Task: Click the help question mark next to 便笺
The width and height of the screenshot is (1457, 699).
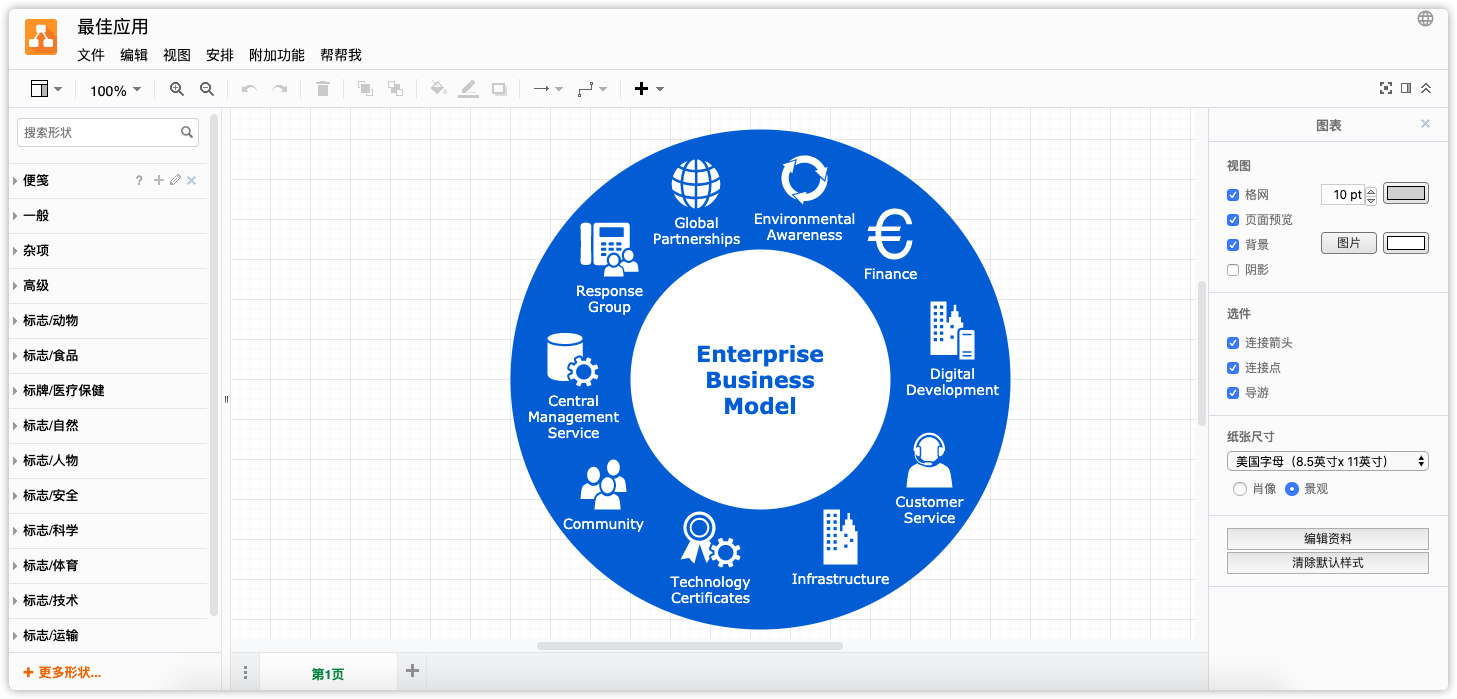Action: [139, 181]
